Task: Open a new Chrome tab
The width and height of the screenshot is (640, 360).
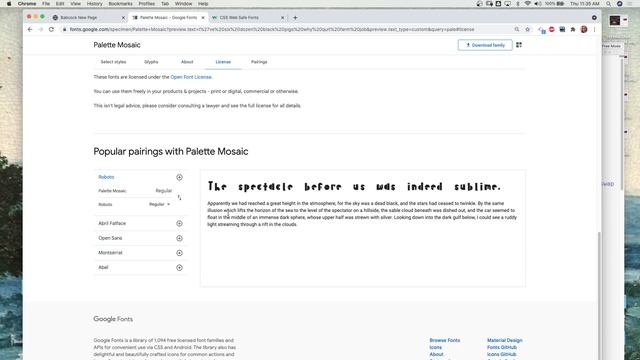Action: (x=295, y=18)
